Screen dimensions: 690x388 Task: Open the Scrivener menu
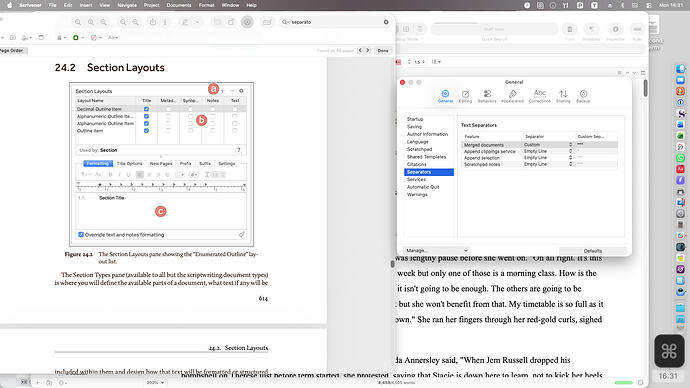pos(30,5)
